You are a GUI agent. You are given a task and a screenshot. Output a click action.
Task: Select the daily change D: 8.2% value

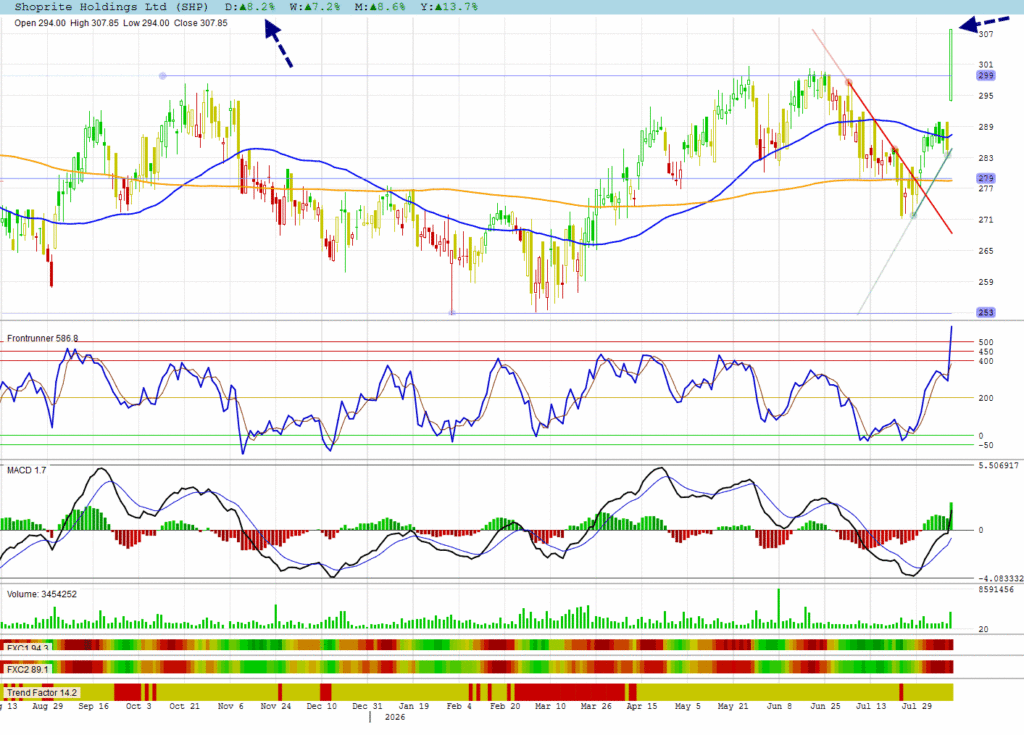pos(250,7)
